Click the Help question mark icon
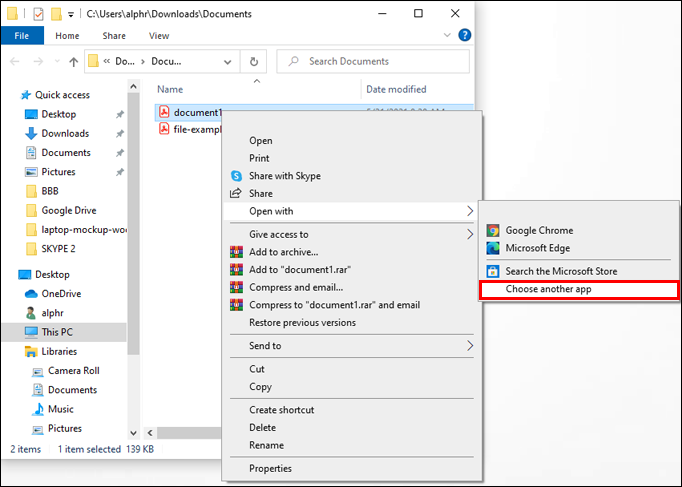Image resolution: width=682 pixels, height=487 pixels. (465, 35)
